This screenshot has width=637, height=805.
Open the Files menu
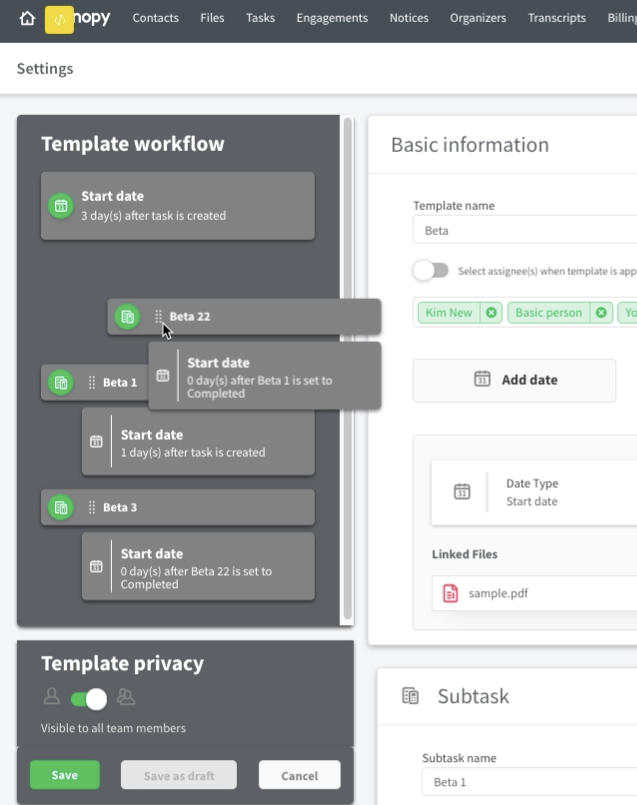[212, 18]
